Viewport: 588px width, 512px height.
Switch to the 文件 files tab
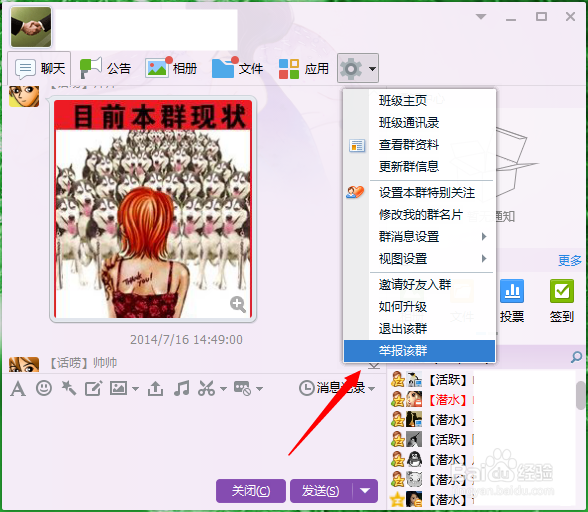tap(237, 69)
